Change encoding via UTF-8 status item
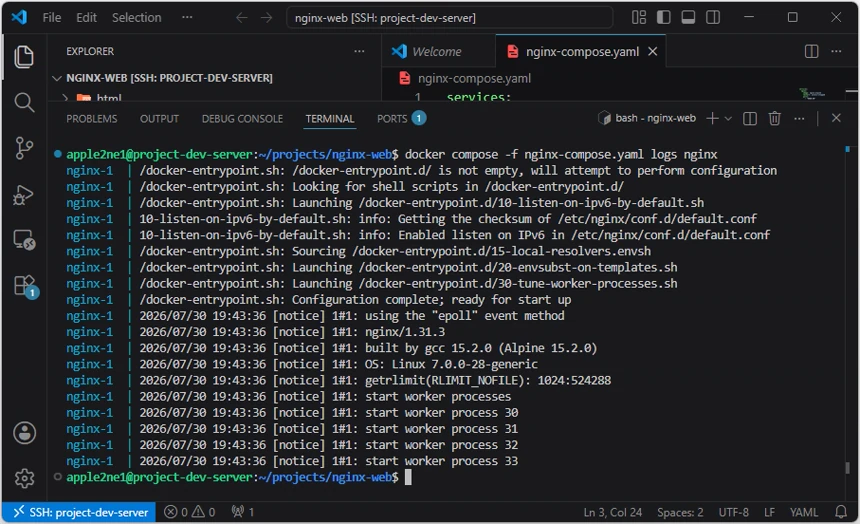 733,512
